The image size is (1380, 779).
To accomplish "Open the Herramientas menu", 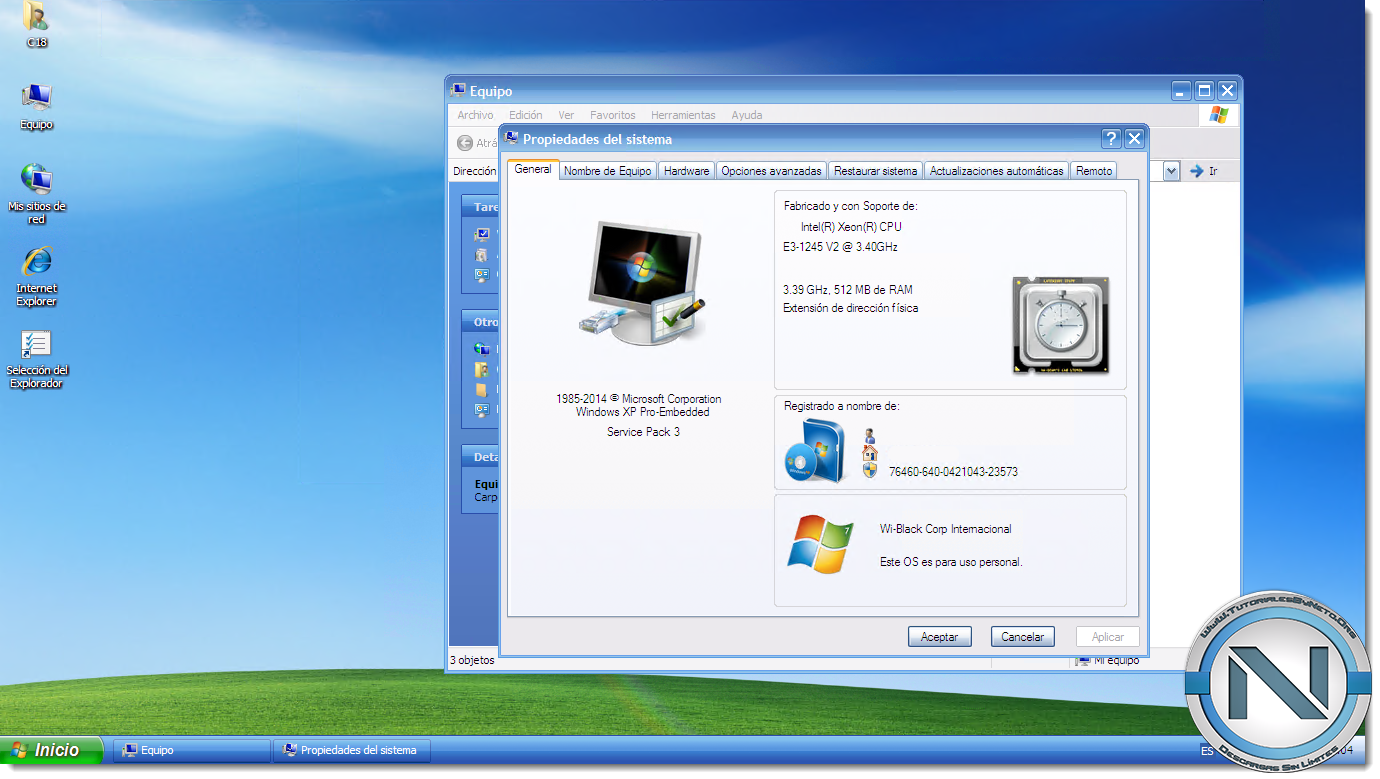I will click(x=683, y=115).
